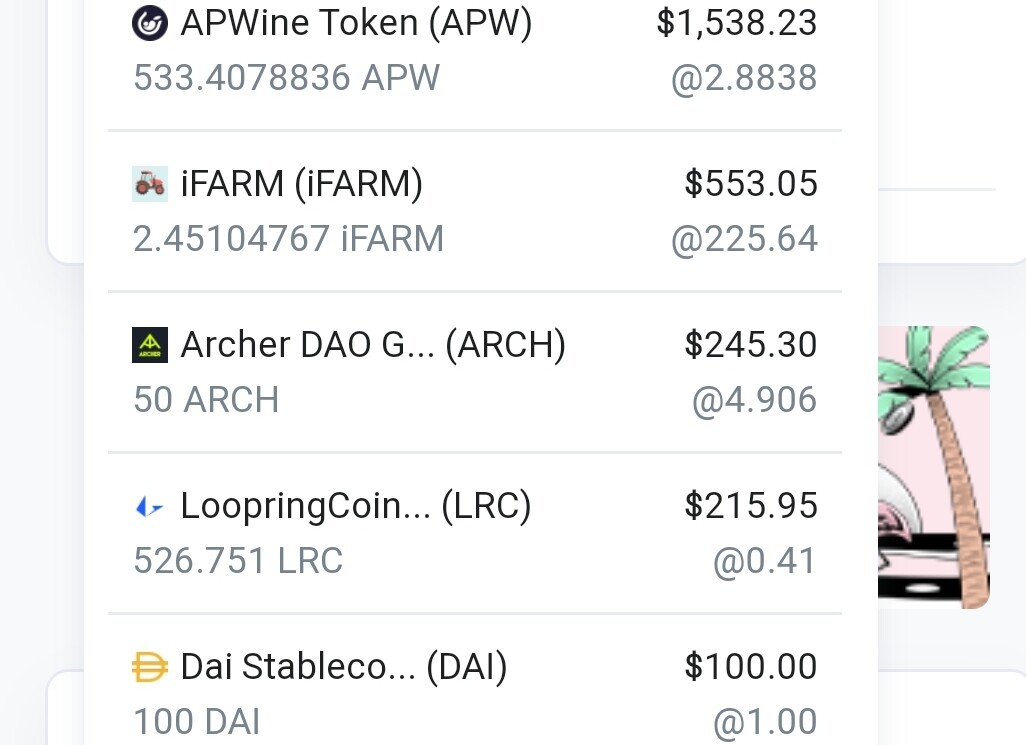Click the iFARM tractor icon
1026x745 pixels.
tap(150, 184)
